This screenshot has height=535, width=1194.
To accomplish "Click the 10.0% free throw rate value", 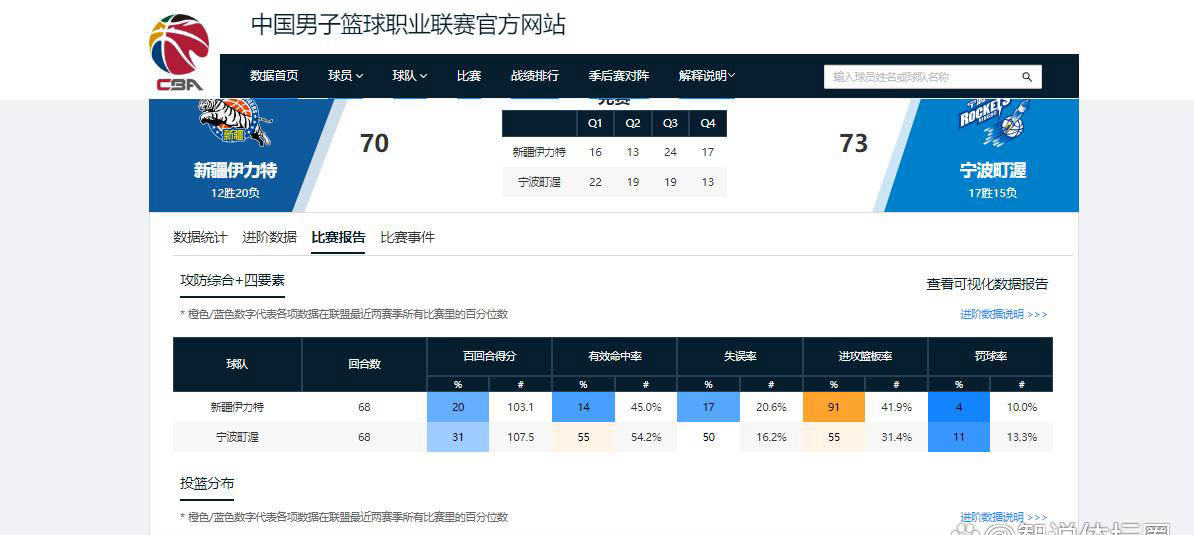I will [1022, 407].
